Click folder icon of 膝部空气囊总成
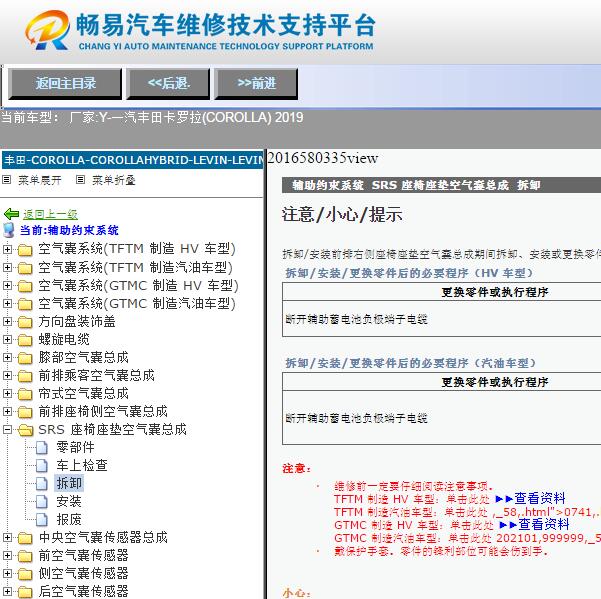This screenshot has width=601, height=599. [x=25, y=358]
